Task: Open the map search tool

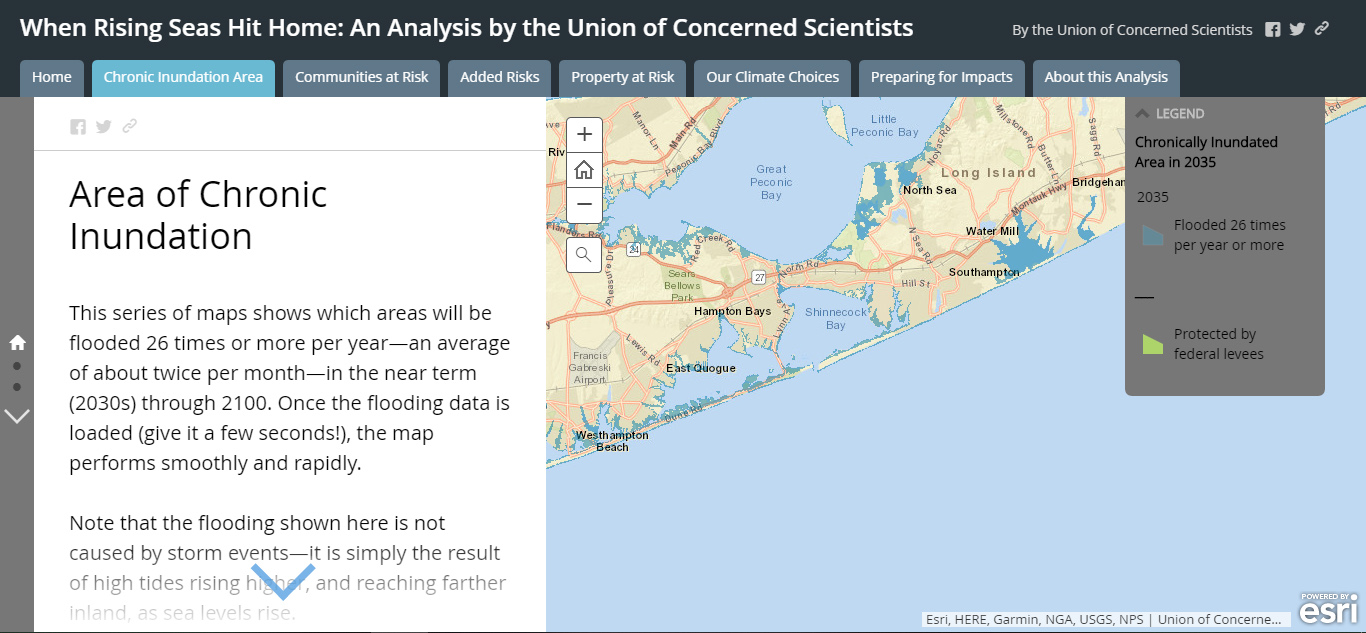Action: 584,255
